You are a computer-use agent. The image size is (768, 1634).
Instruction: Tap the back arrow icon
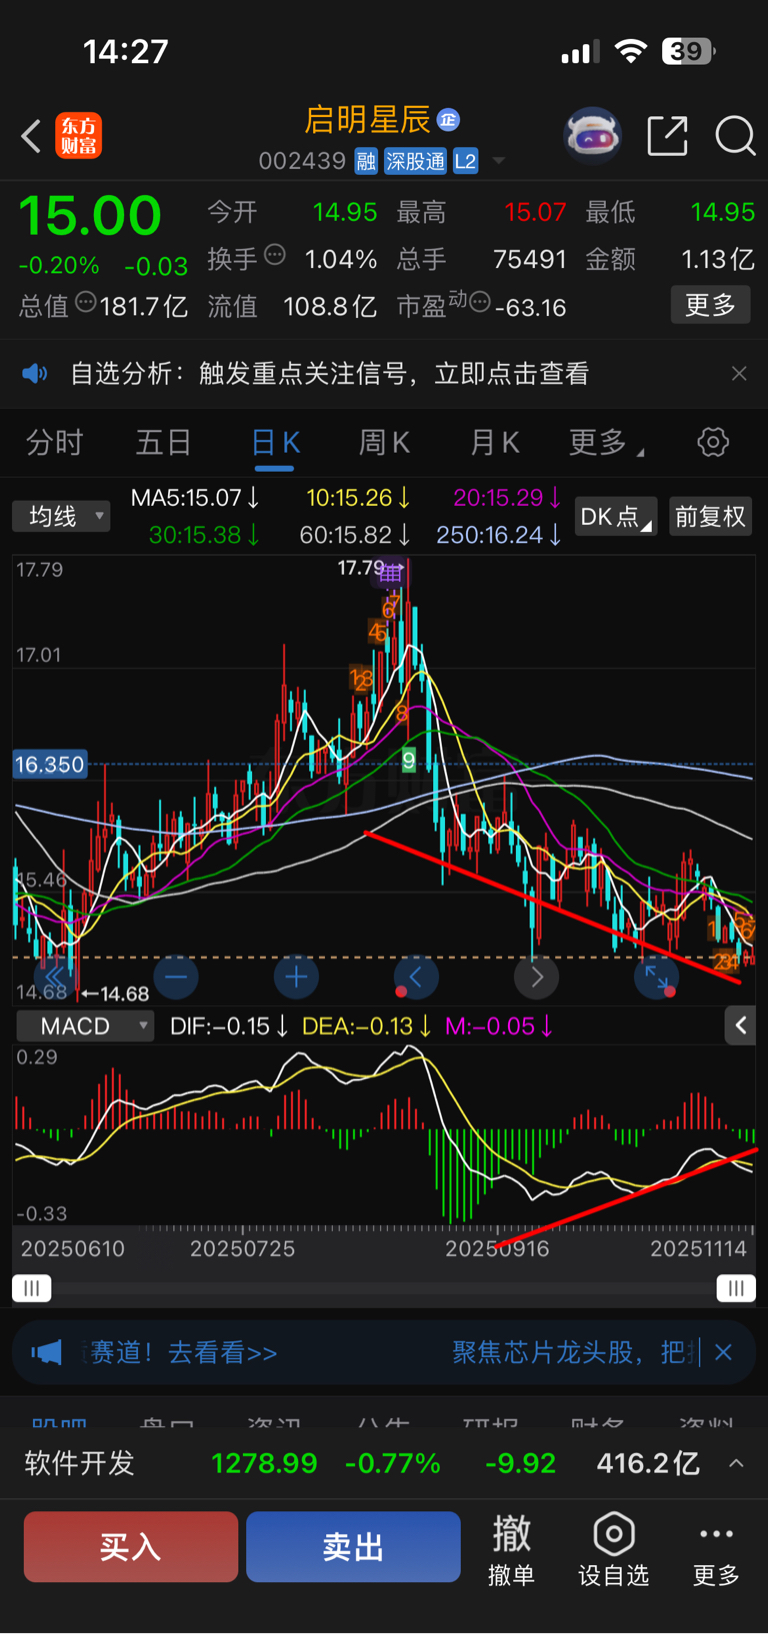31,136
